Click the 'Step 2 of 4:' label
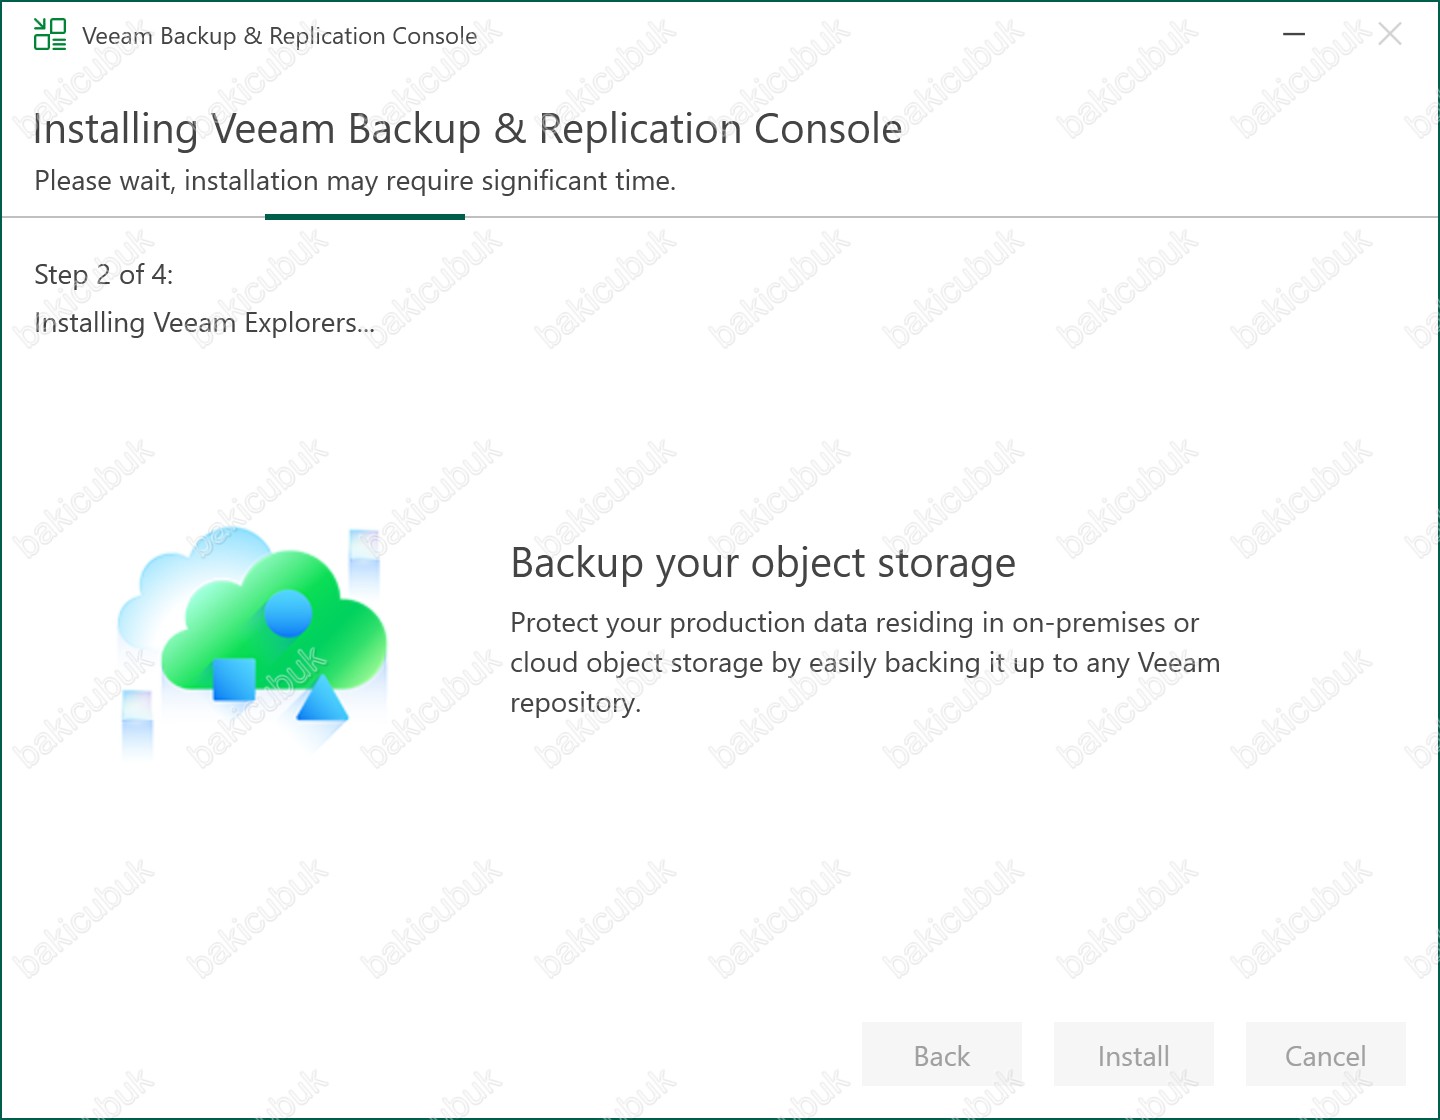Viewport: 1440px width, 1120px height. point(104,274)
